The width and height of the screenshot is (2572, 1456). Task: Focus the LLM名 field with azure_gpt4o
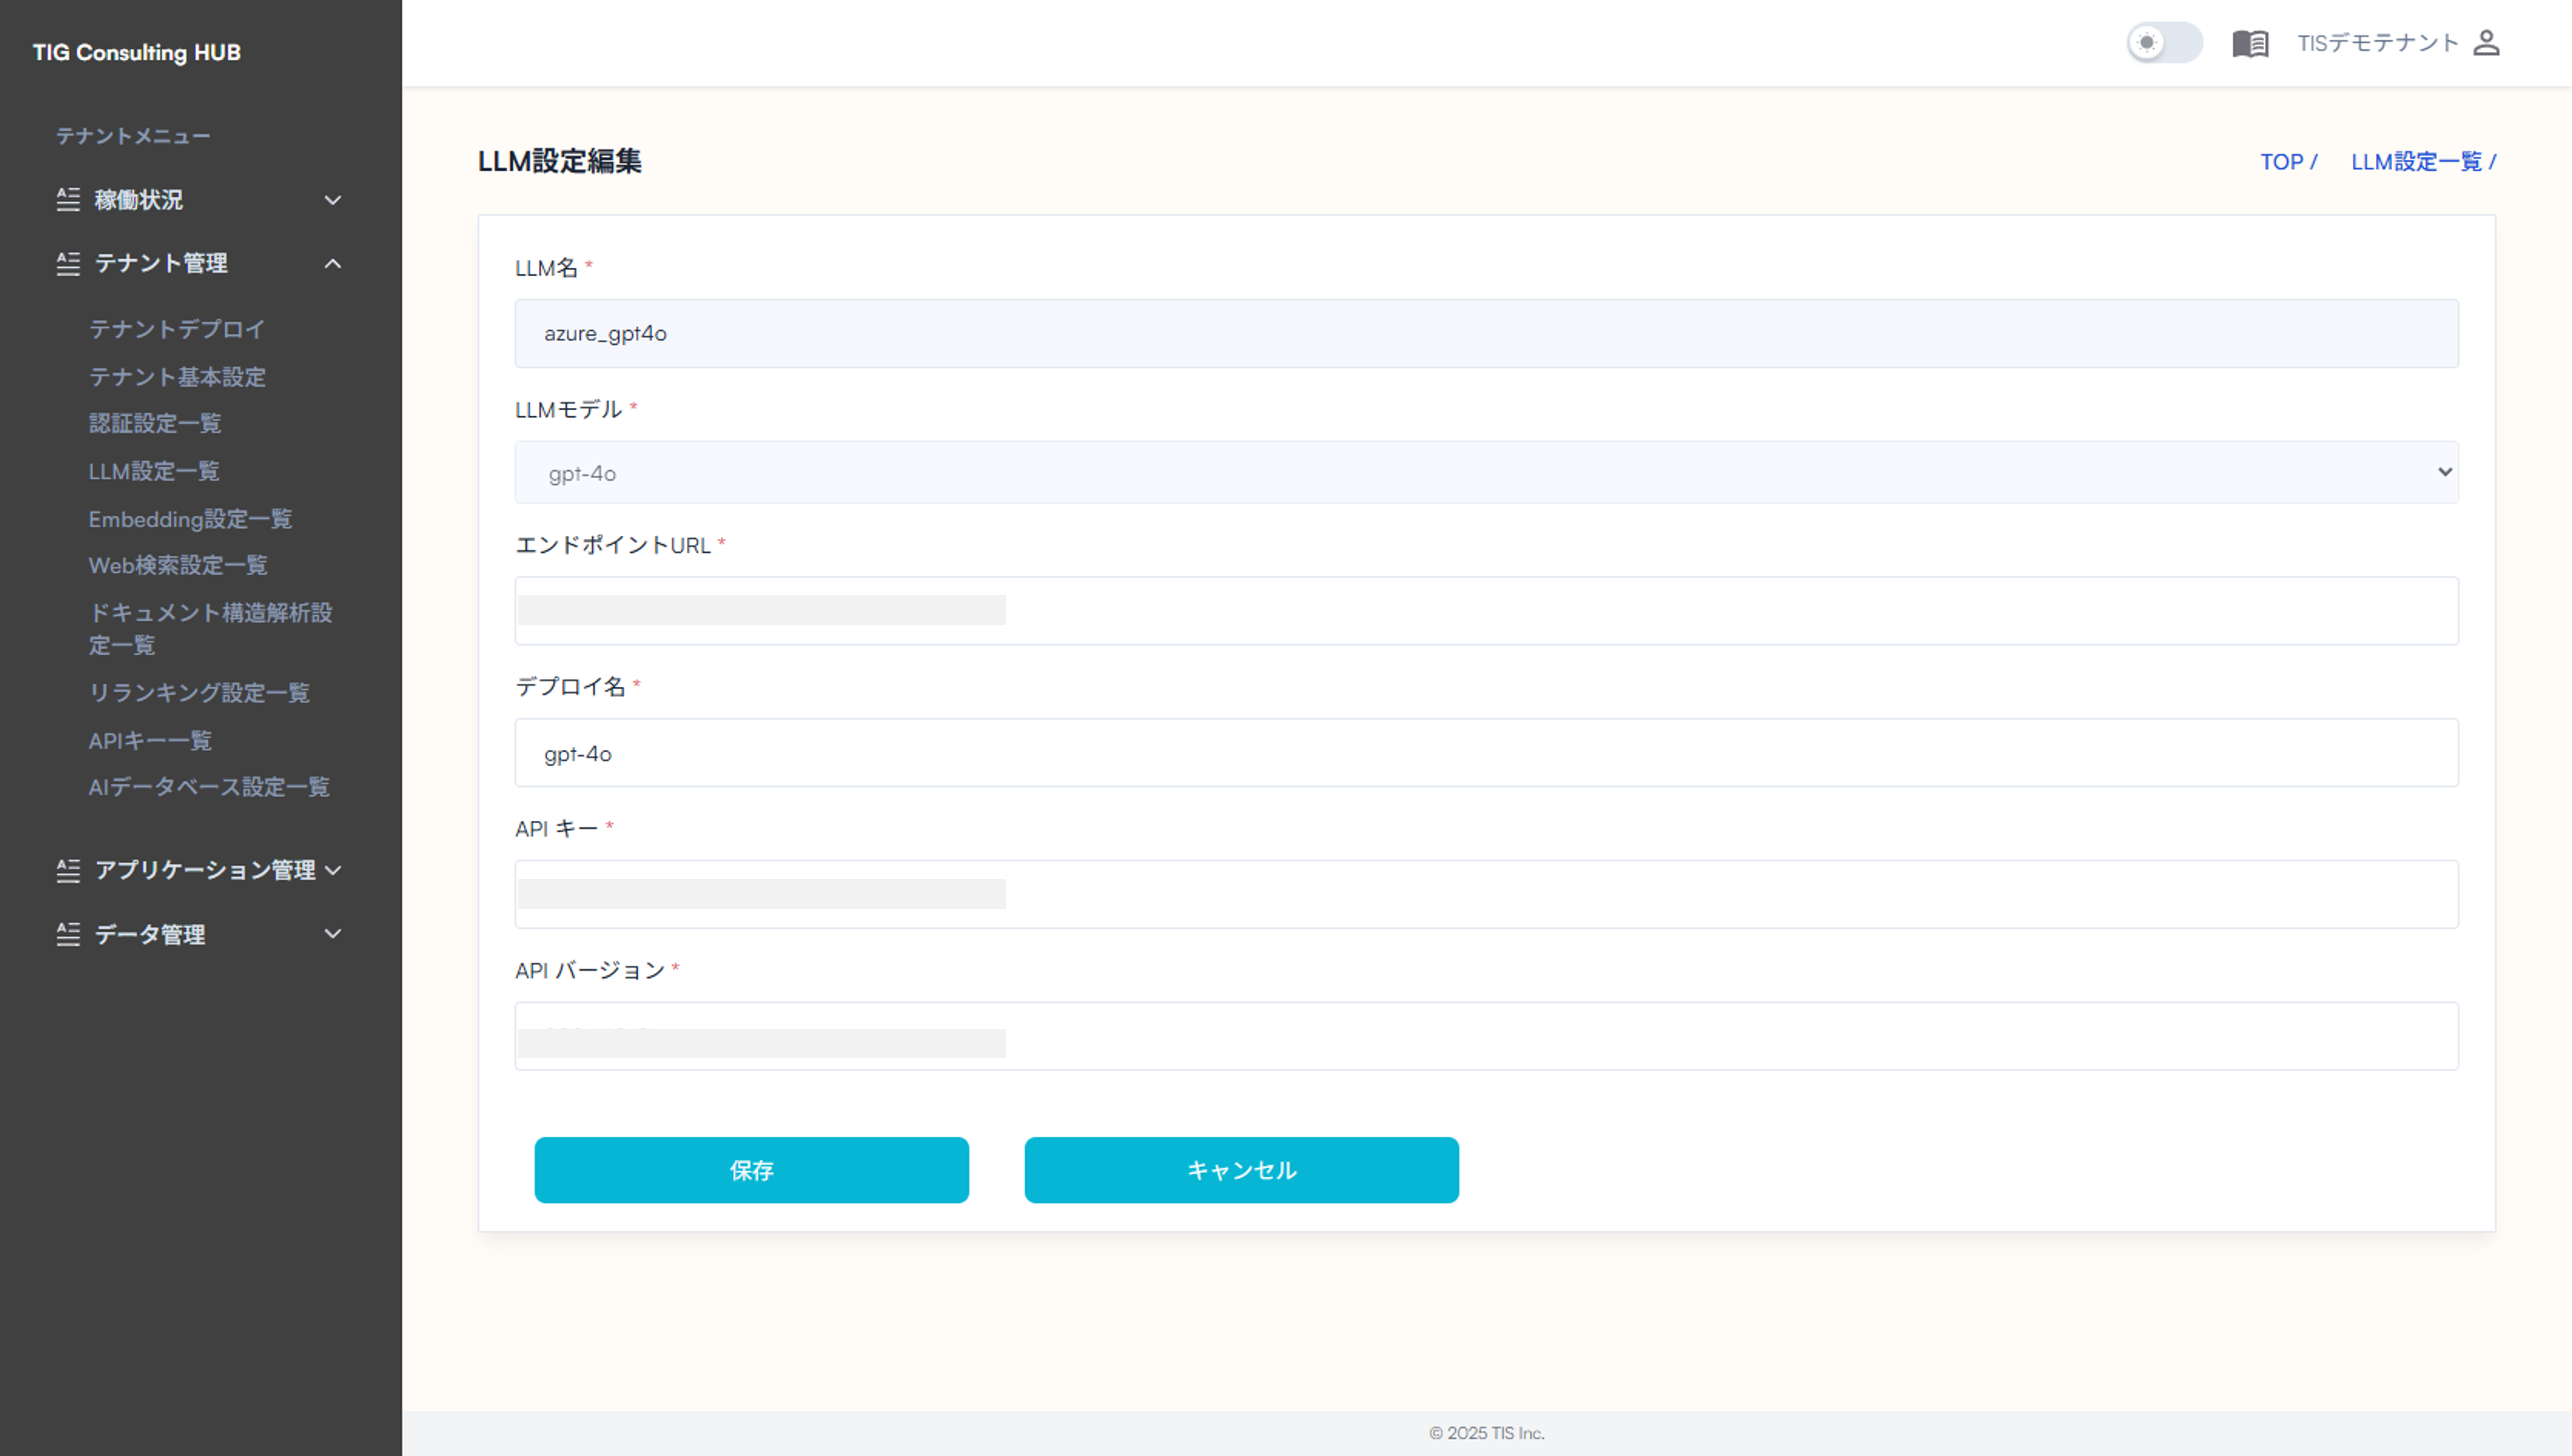click(1486, 333)
